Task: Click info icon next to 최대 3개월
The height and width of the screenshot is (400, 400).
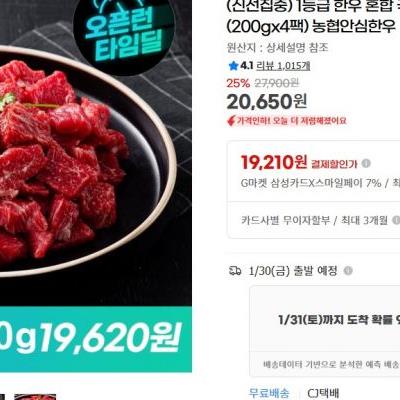Action: click(396, 220)
